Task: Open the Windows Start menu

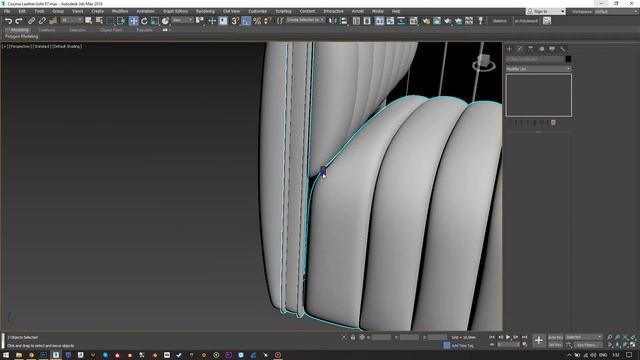Action: 6,355
